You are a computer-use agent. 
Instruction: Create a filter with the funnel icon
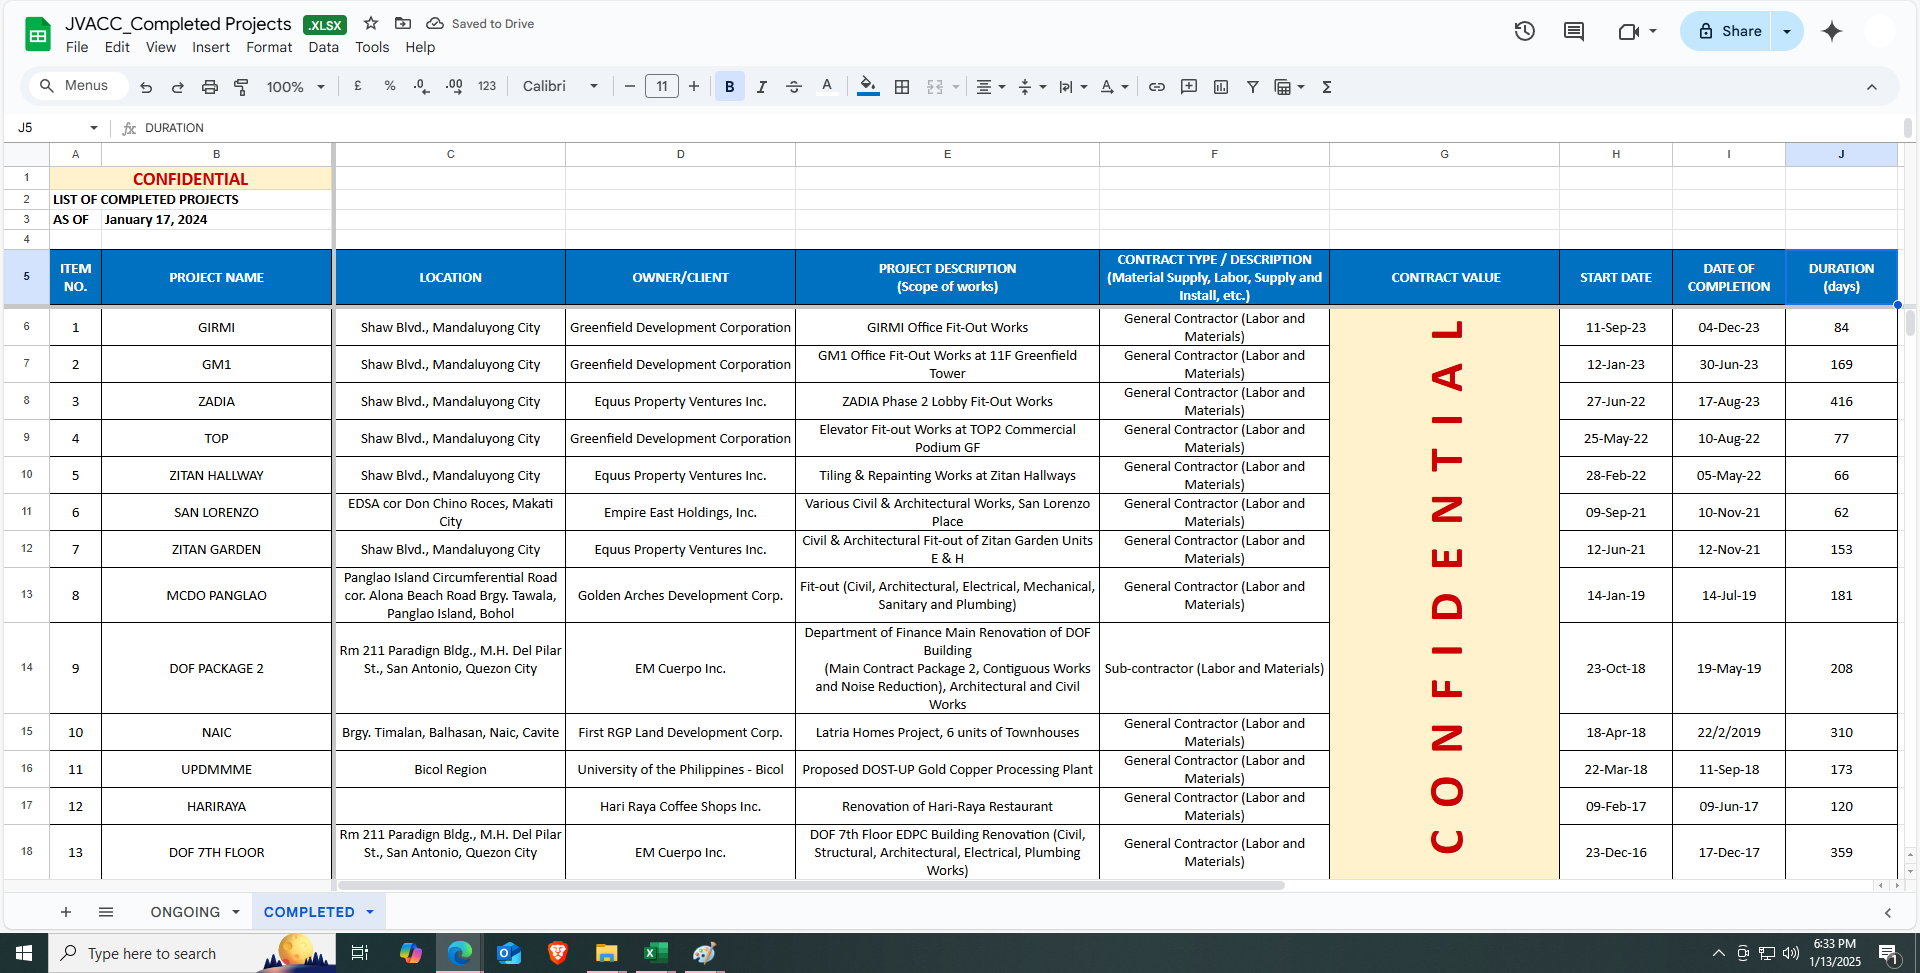(x=1253, y=87)
